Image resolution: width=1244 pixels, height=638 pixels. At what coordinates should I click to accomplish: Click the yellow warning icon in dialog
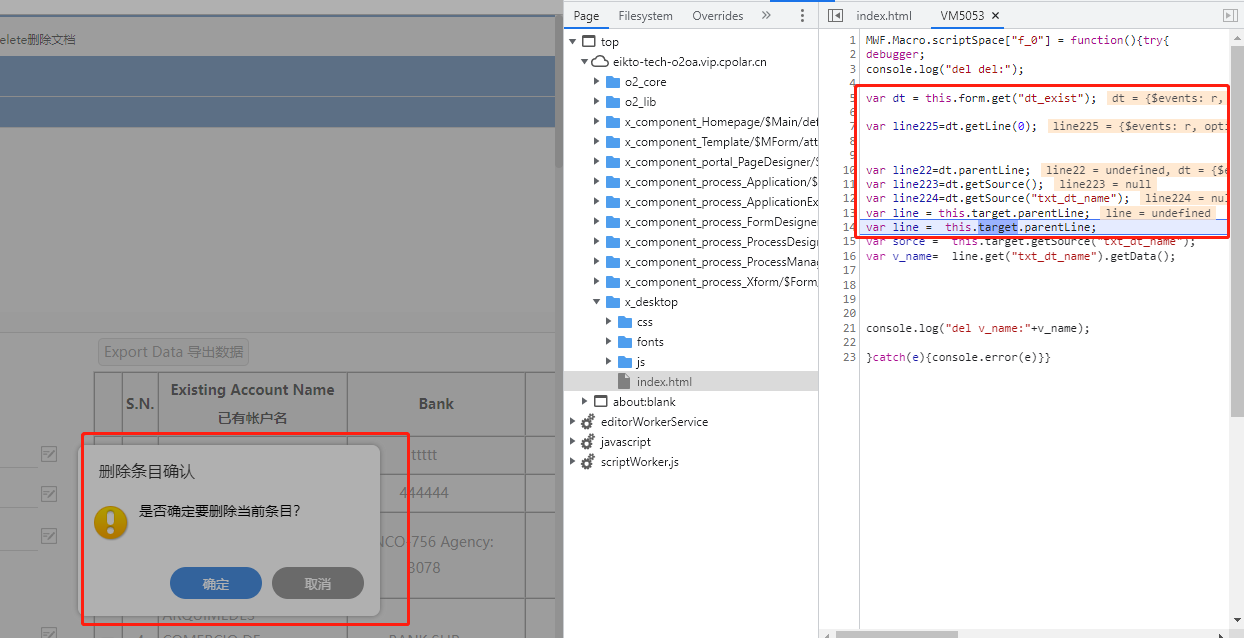pos(111,522)
